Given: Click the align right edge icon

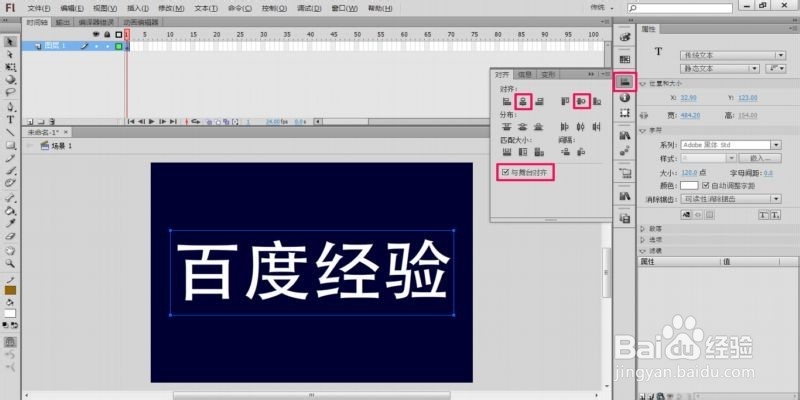Looking at the screenshot, I should pyautogui.click(x=539, y=102).
